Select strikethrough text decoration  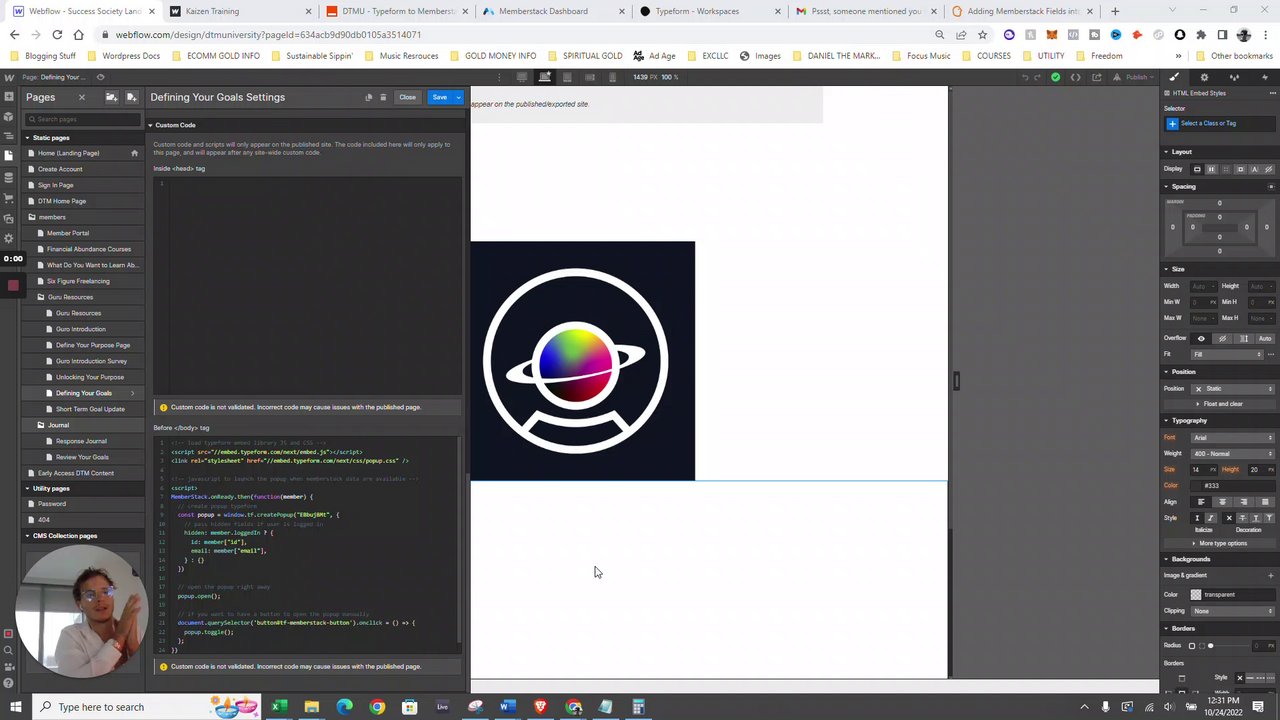click(x=1244, y=518)
